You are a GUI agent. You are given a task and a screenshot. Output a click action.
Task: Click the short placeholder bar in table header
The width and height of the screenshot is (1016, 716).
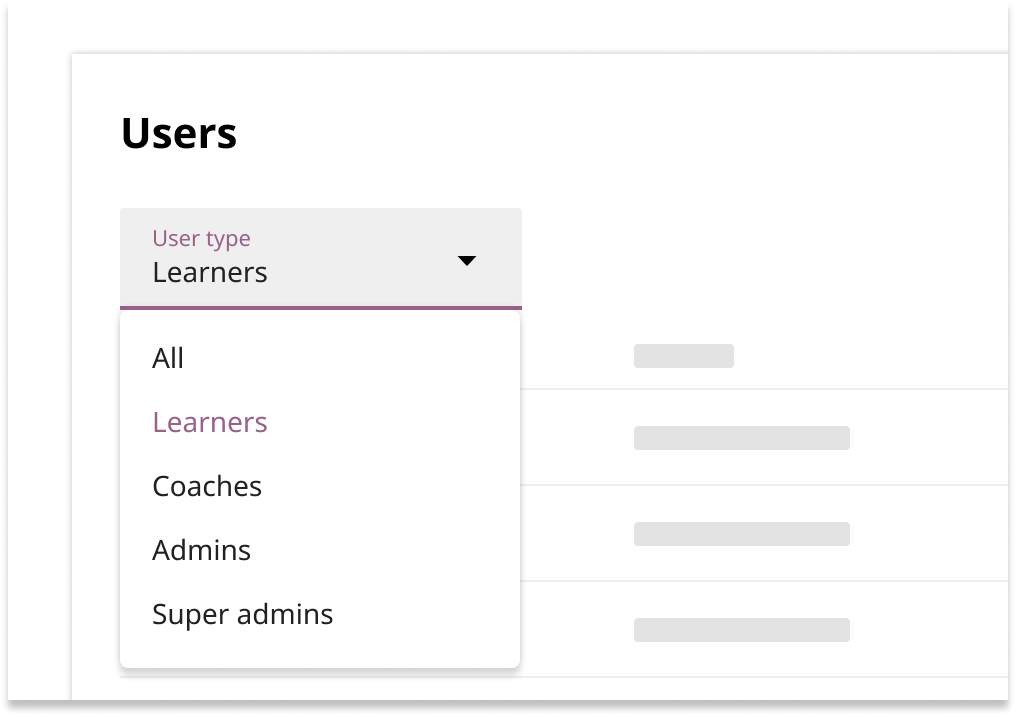click(684, 356)
